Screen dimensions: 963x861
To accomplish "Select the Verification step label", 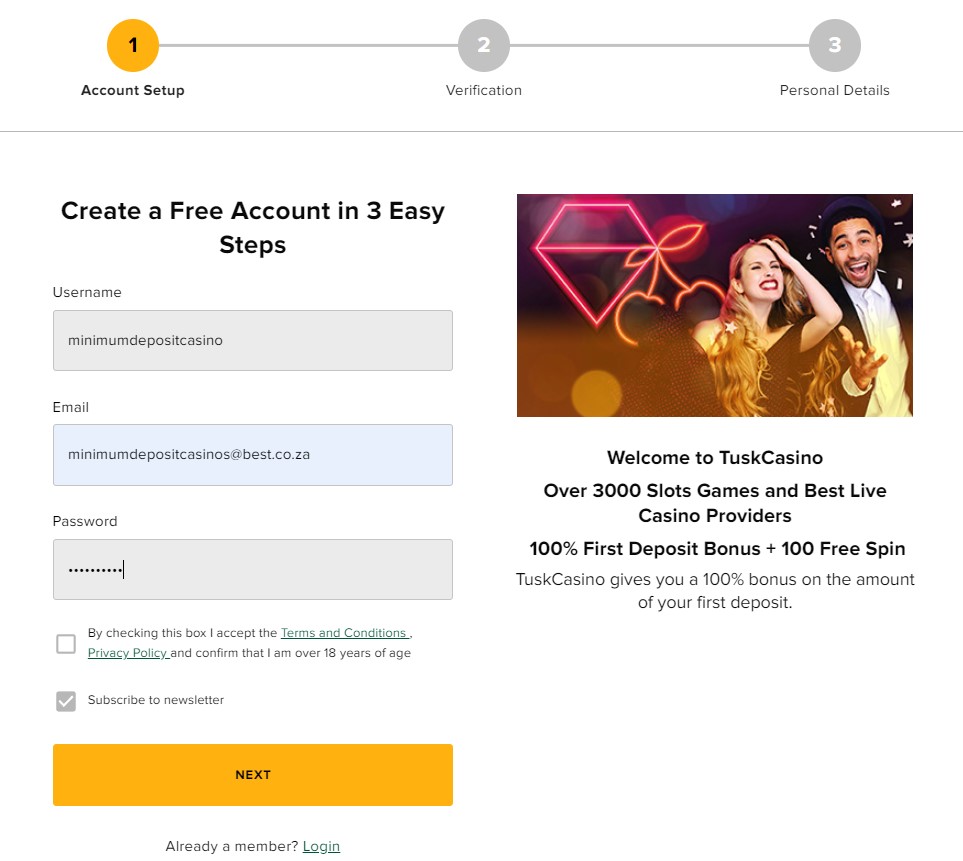I will click(484, 90).
